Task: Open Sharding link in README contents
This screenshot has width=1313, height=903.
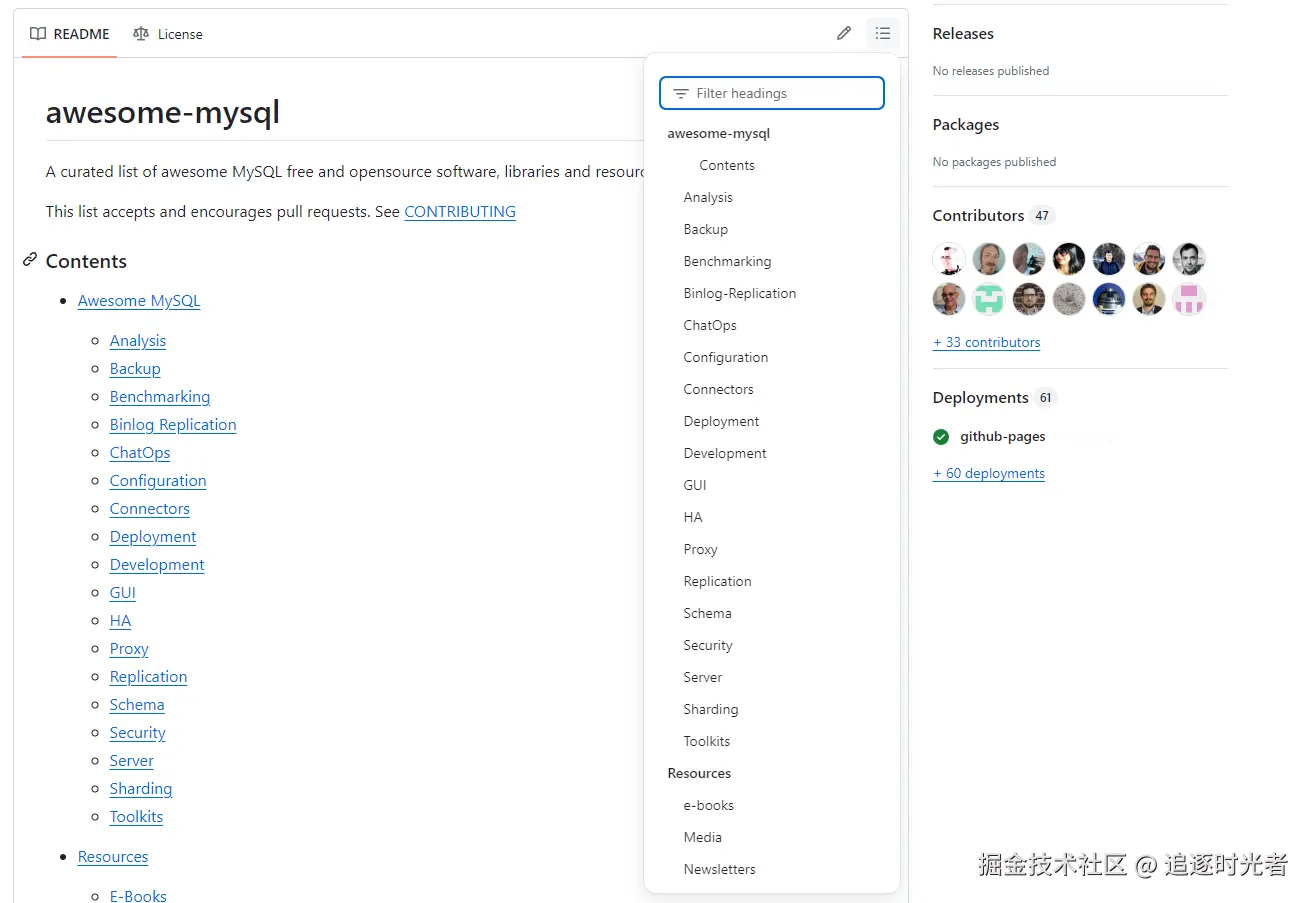Action: pos(141,789)
